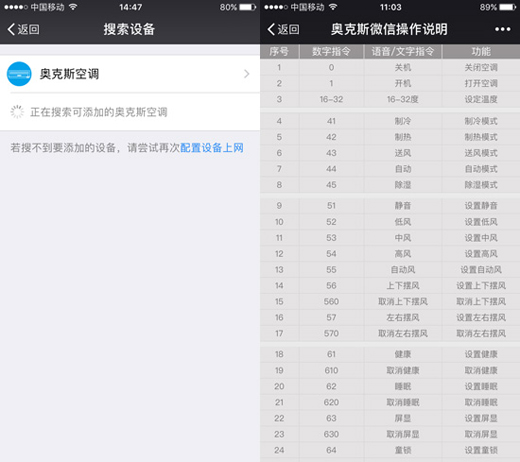520x462 pixels.
Task: Tap the 制热模式 function cell
Action: click(x=481, y=137)
